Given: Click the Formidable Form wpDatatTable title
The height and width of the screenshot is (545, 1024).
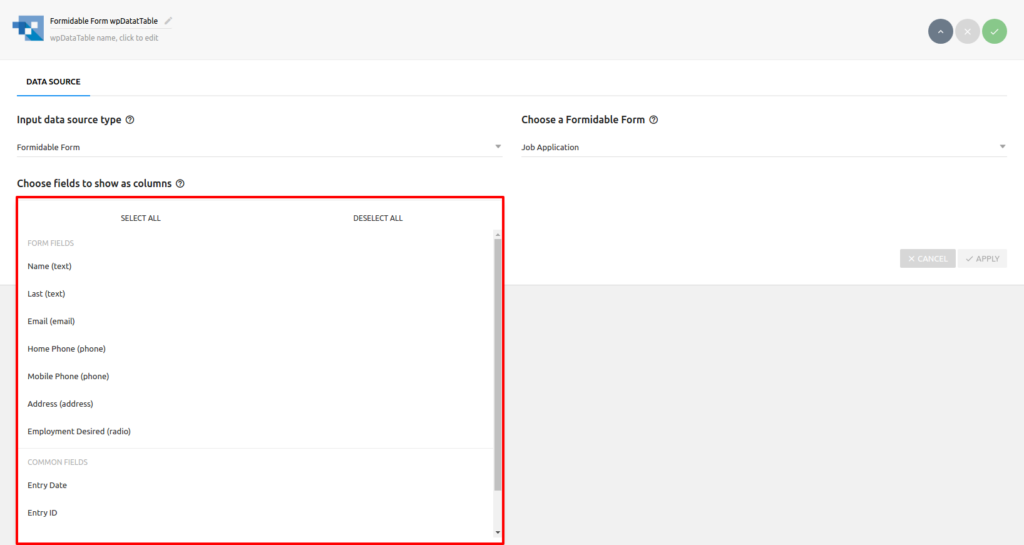Looking at the screenshot, I should (104, 21).
